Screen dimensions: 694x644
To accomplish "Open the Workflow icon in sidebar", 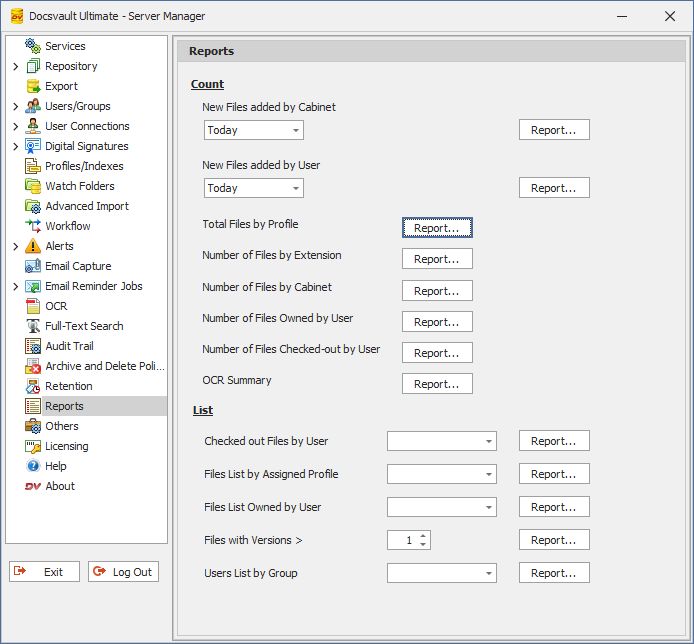I will pyautogui.click(x=33, y=226).
